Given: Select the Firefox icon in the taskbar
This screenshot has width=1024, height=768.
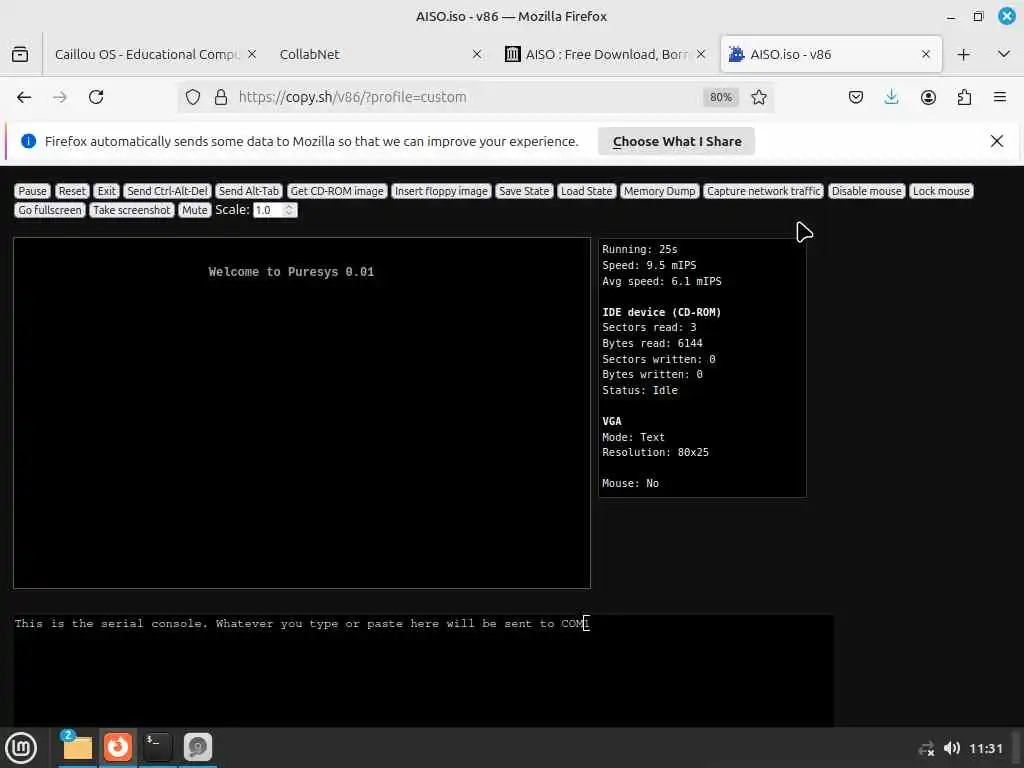Looking at the screenshot, I should (118, 748).
